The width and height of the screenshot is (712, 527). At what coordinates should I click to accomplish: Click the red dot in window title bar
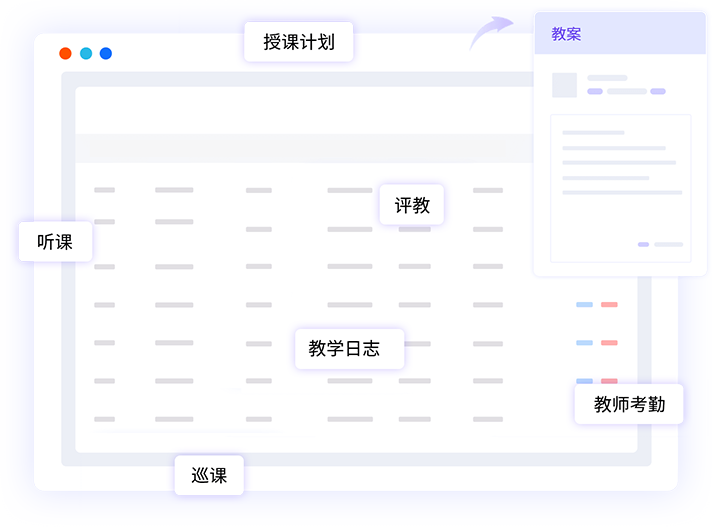[x=65, y=53]
